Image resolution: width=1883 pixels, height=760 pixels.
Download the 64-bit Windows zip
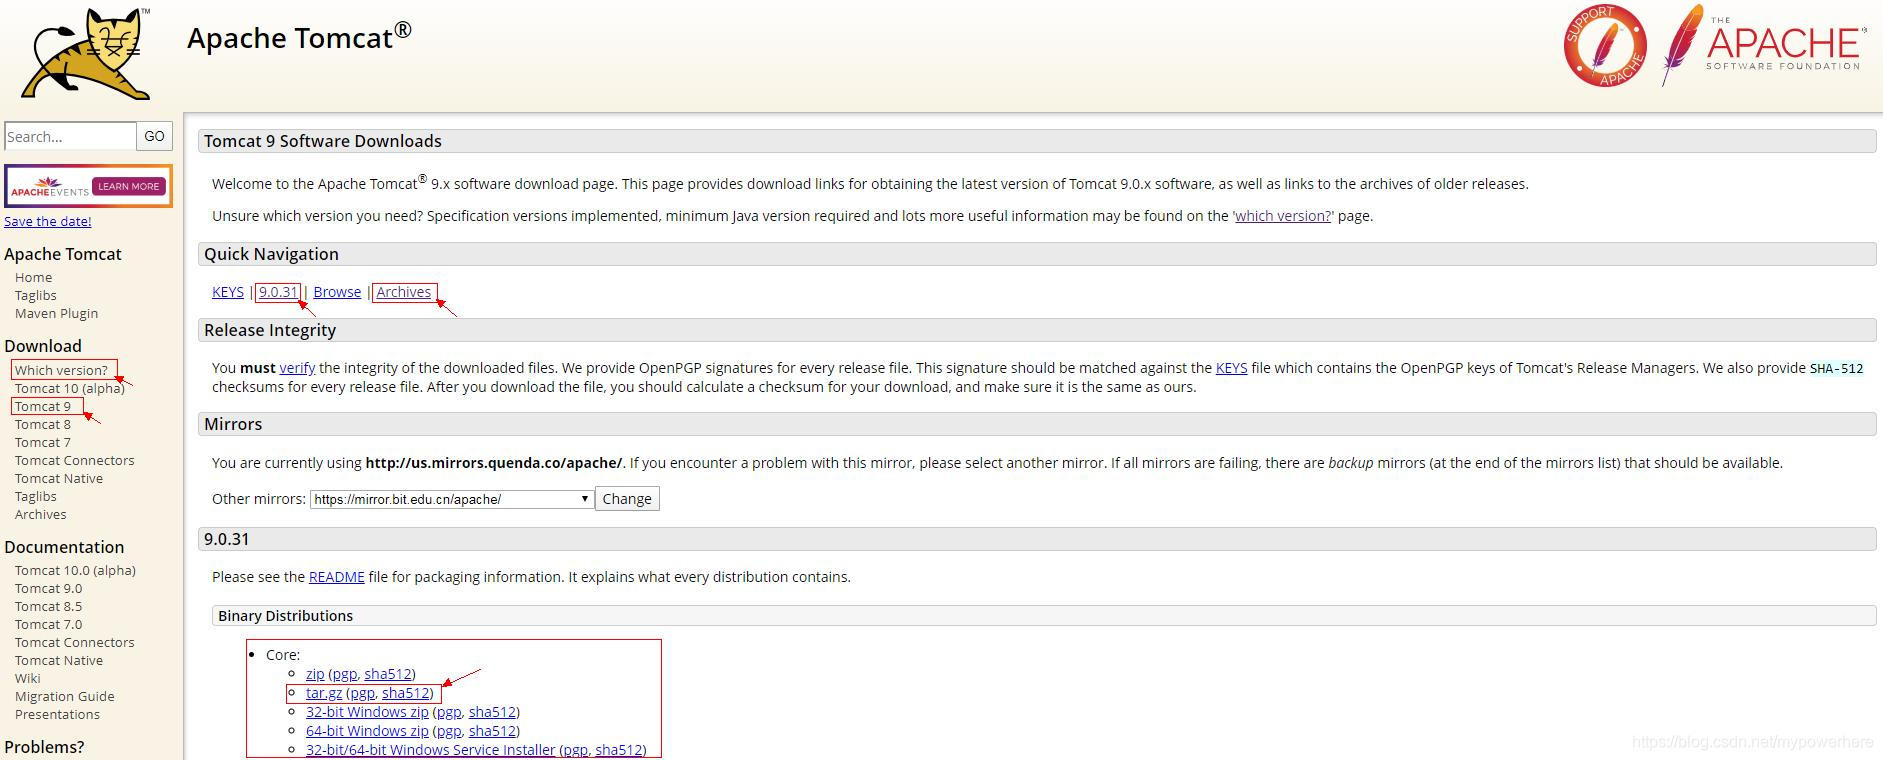coord(367,731)
